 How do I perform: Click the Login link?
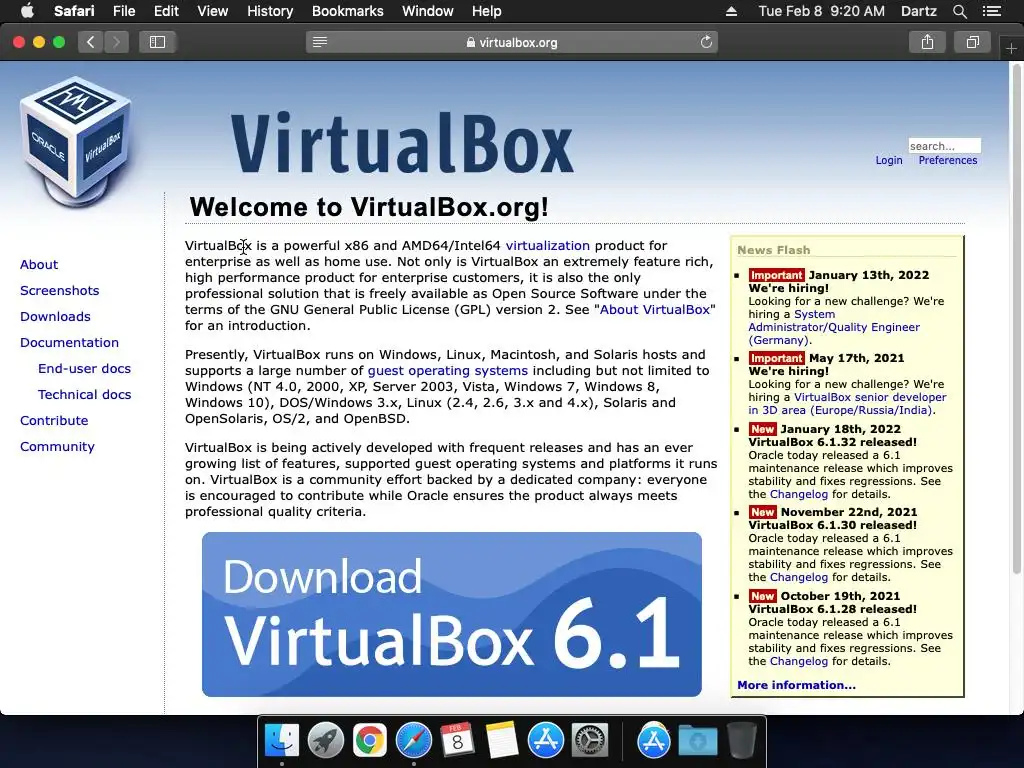point(889,161)
